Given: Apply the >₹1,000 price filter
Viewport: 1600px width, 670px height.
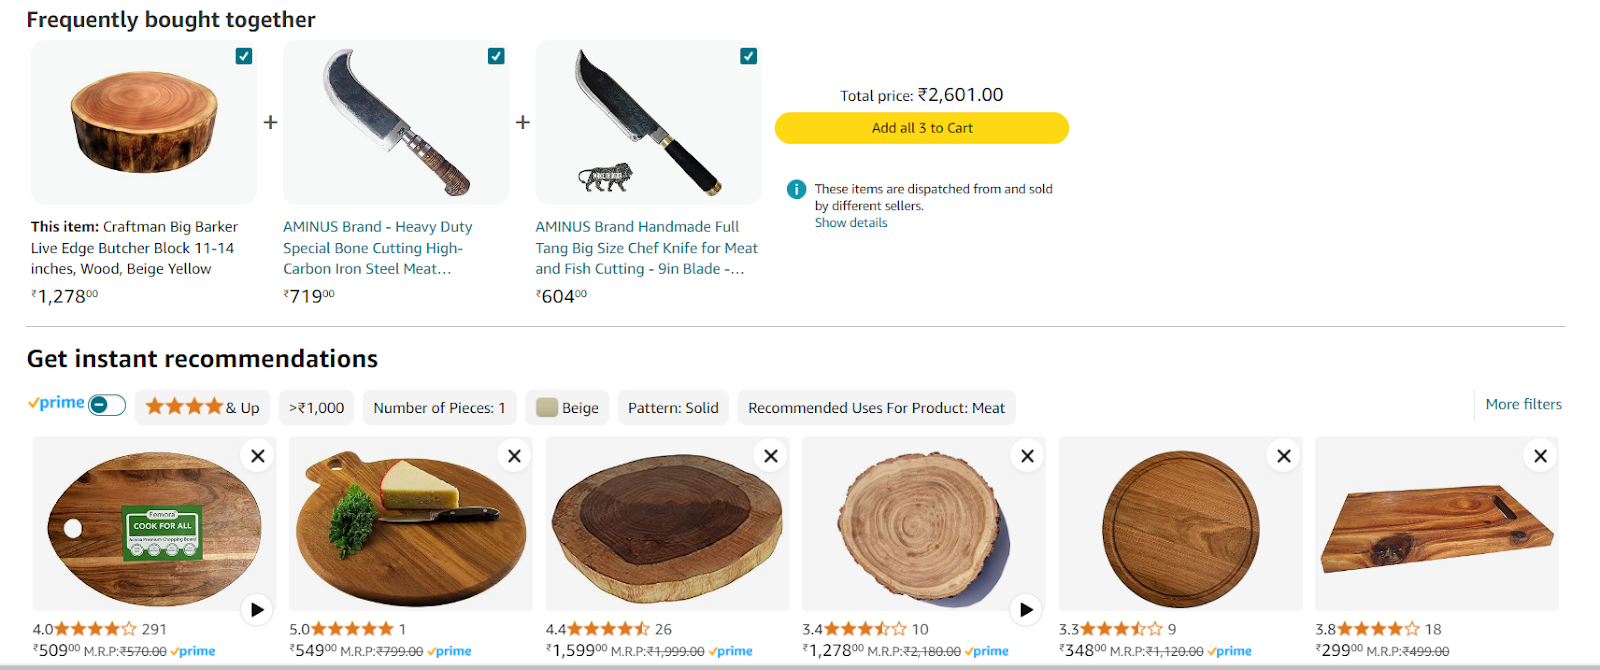Looking at the screenshot, I should 316,407.
